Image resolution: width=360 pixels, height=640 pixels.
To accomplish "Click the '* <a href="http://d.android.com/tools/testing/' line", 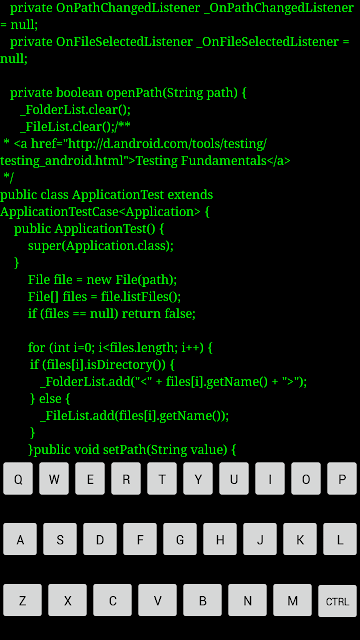I will click(x=135, y=144).
